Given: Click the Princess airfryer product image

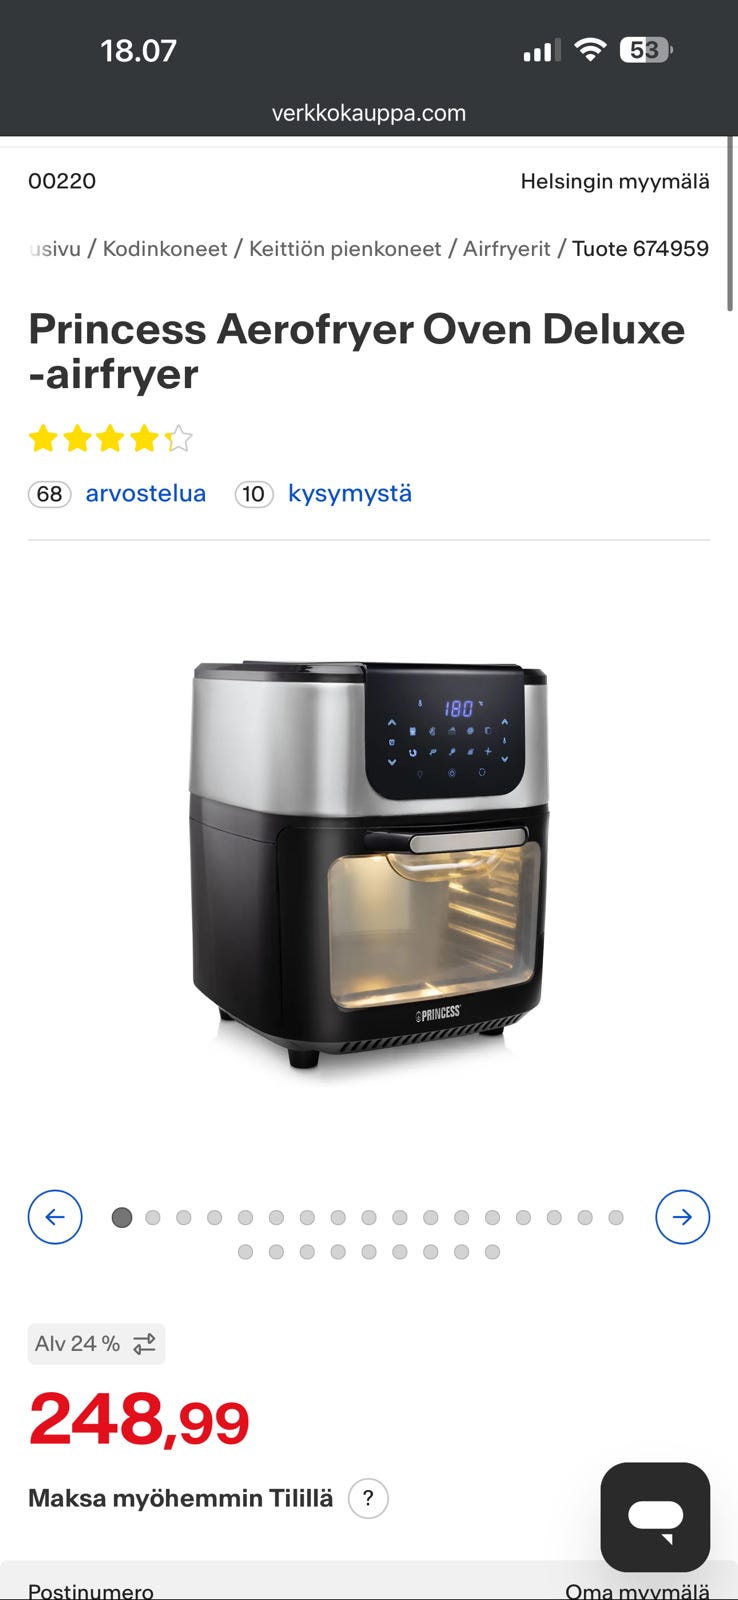Looking at the screenshot, I should 369,865.
